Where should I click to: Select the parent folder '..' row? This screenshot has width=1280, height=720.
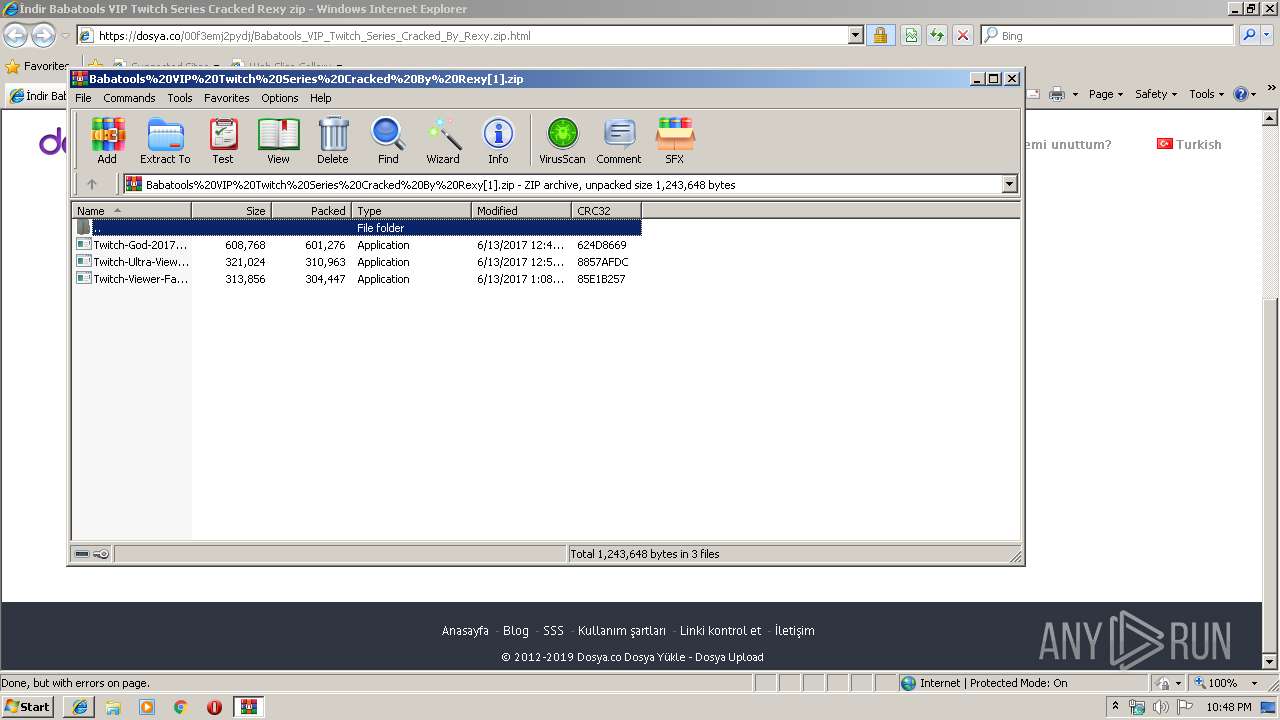pyautogui.click(x=357, y=228)
